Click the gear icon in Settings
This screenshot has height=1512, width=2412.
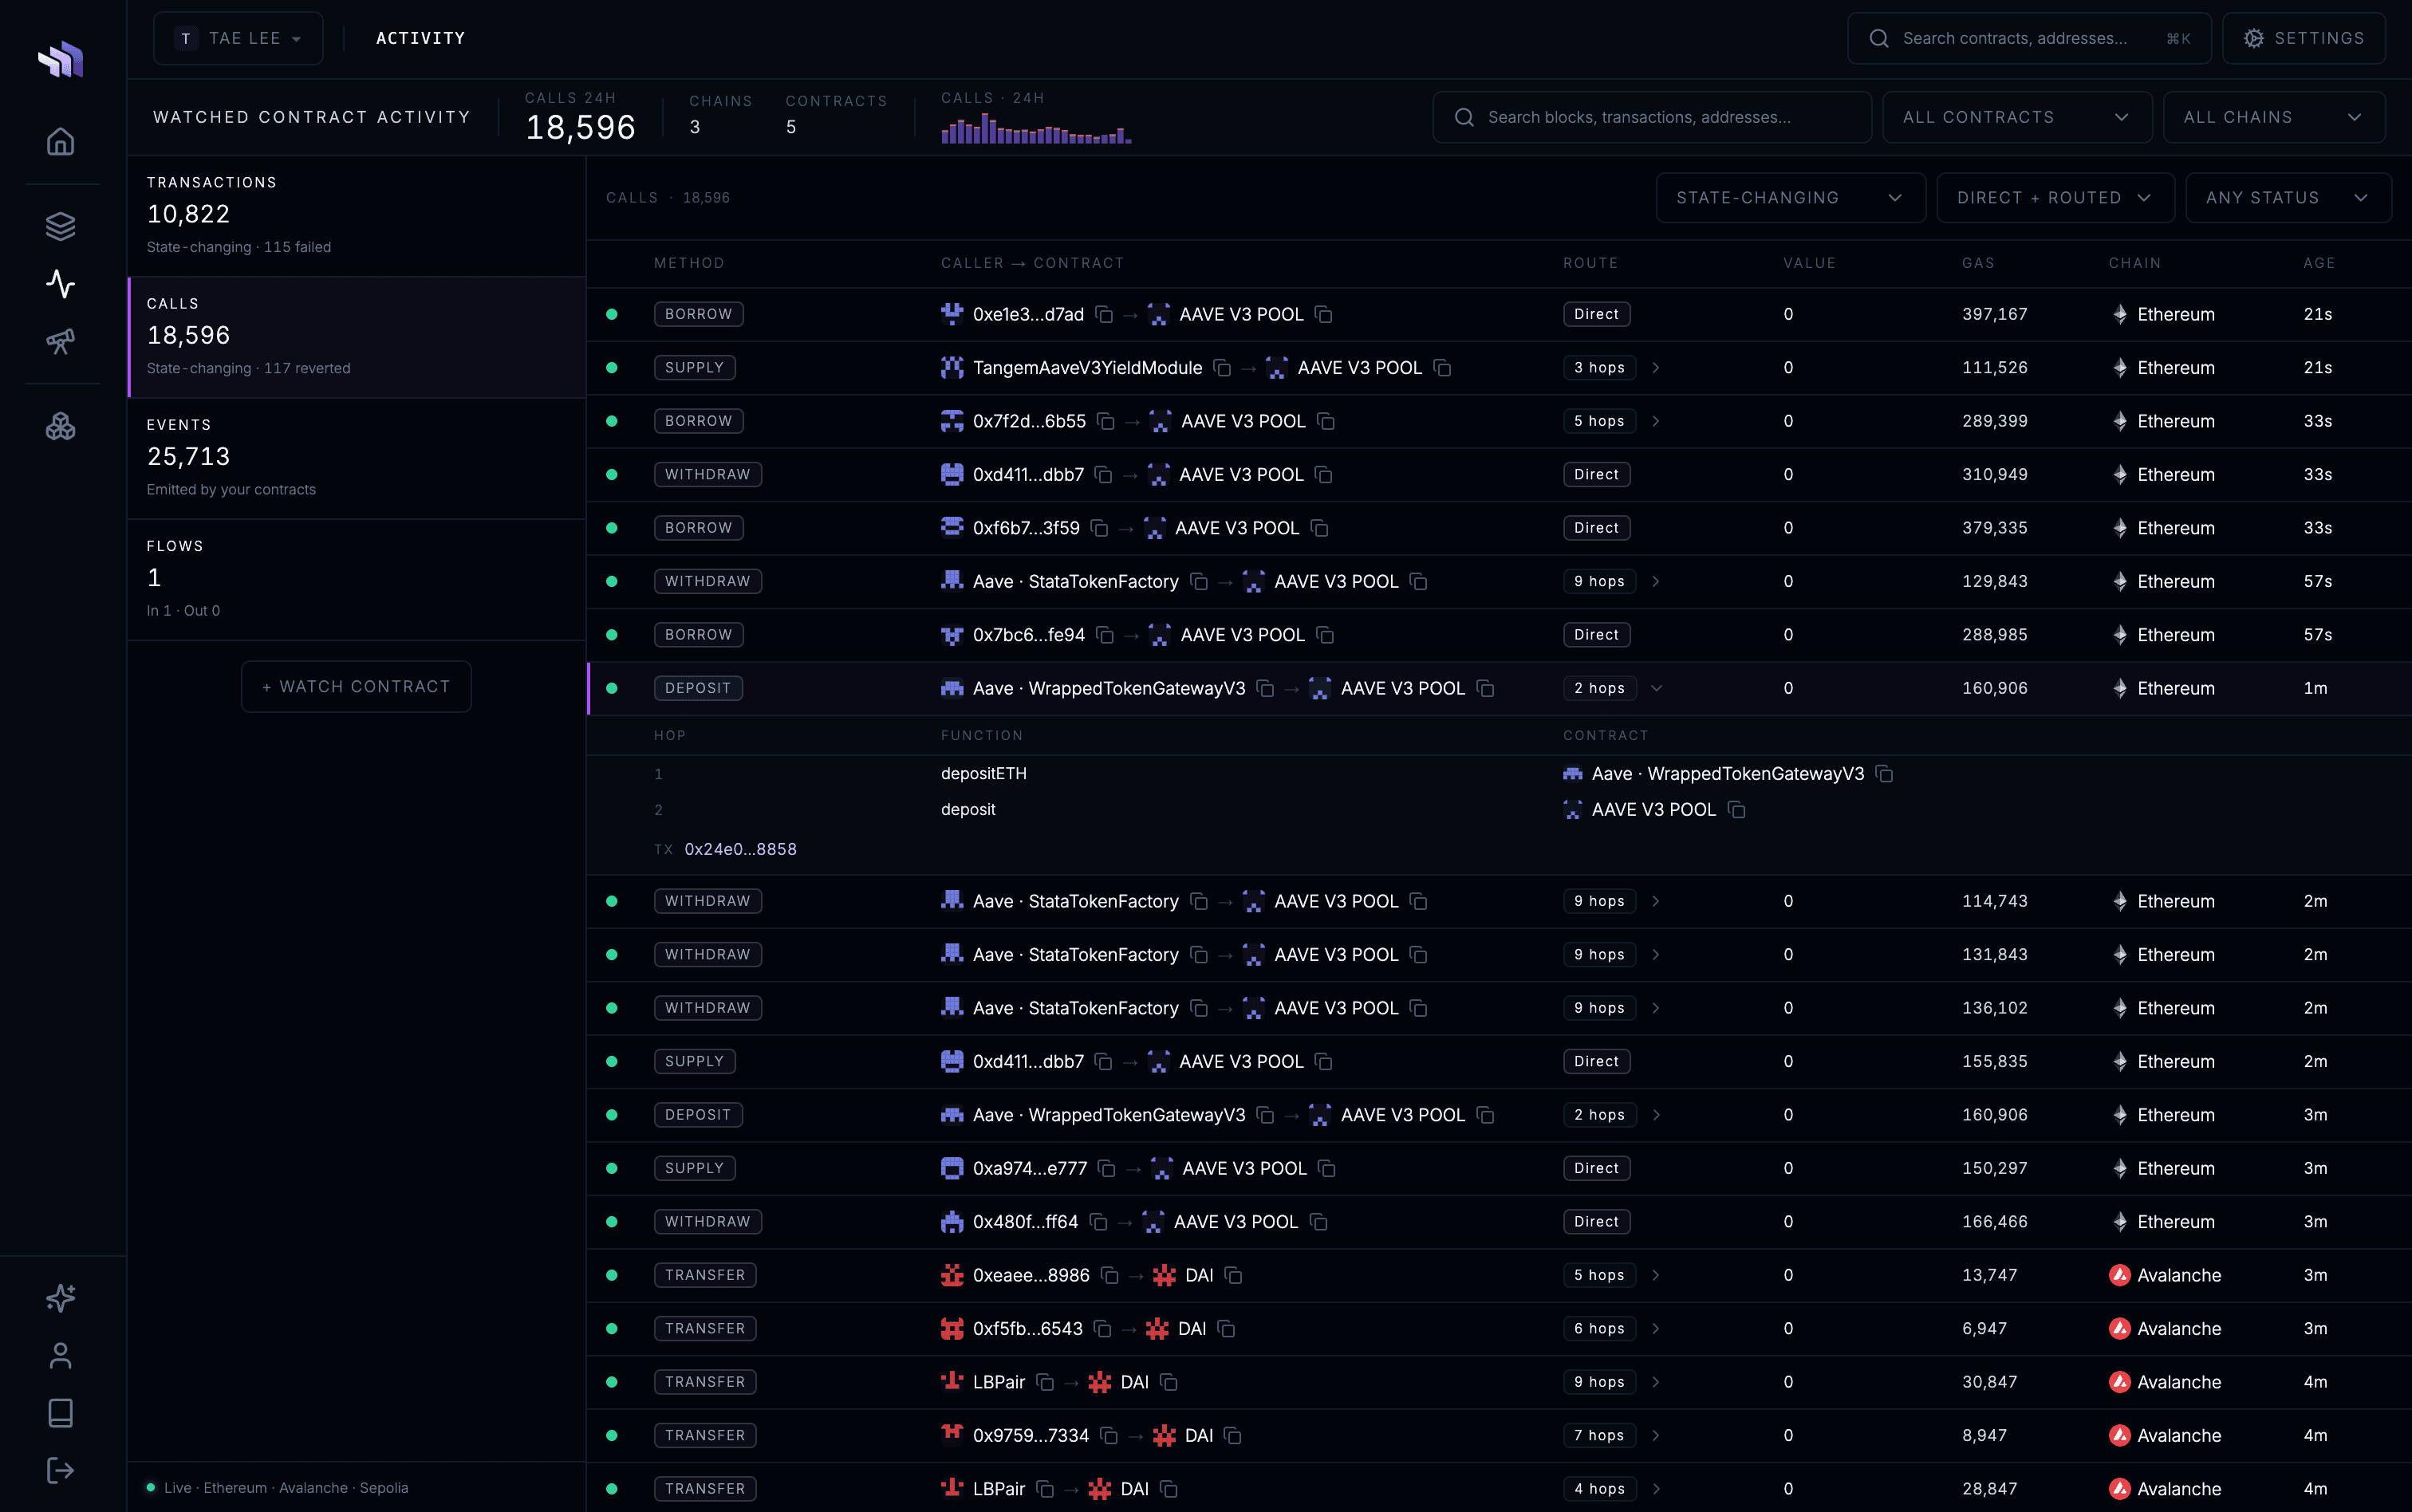(x=2254, y=38)
